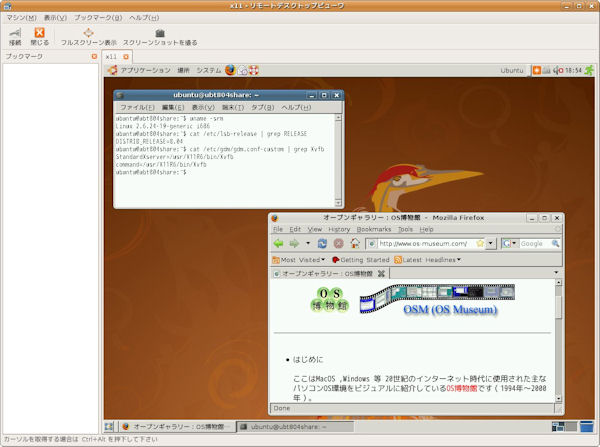This screenshot has height=447, width=600.
Task: Open the viewer's Help (ヘルプ) menu
Action: pyautogui.click(x=144, y=18)
